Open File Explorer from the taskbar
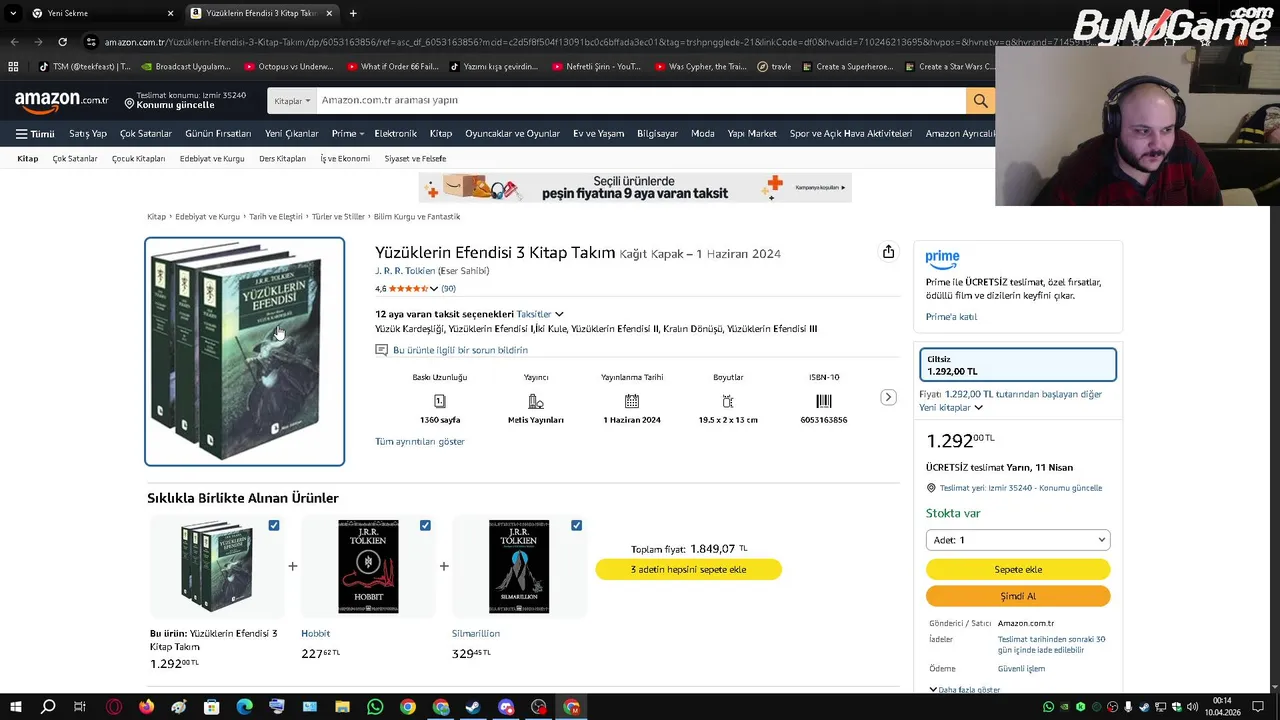The height and width of the screenshot is (720, 1280). tap(342, 707)
